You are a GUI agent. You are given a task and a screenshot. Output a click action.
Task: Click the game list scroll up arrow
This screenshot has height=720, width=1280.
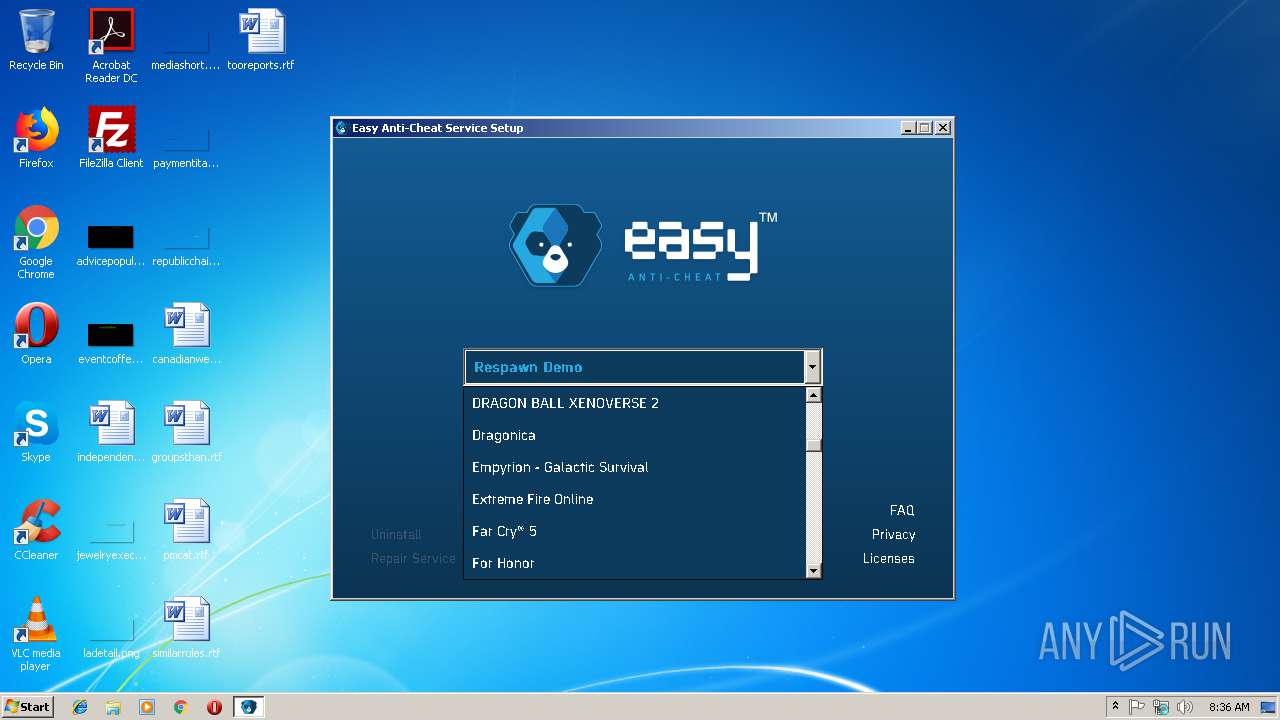813,395
